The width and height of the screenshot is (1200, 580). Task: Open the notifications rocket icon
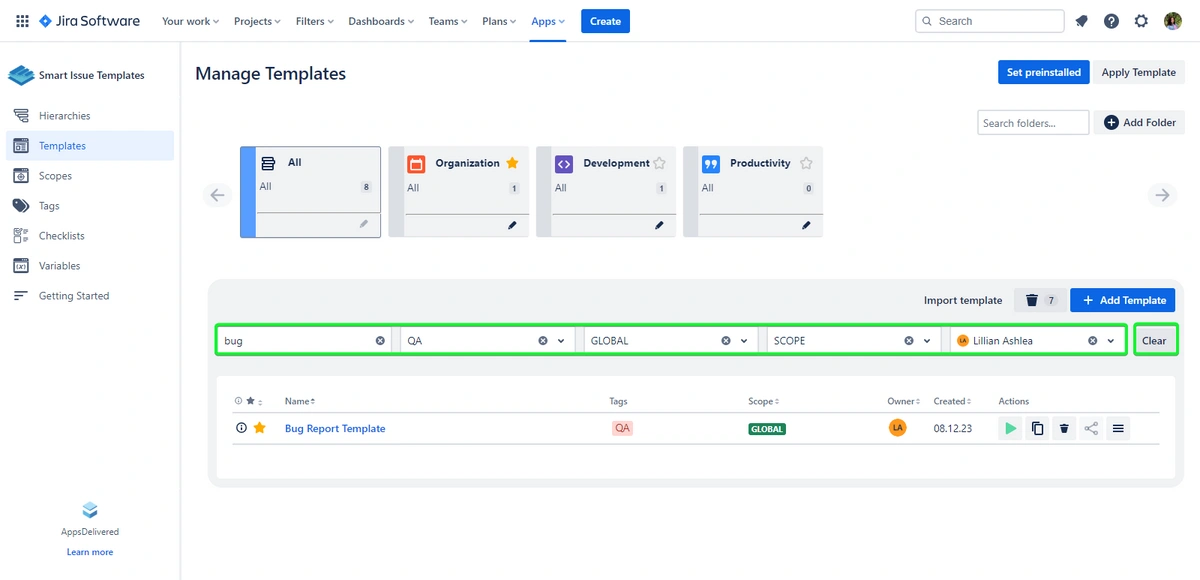(x=1081, y=21)
